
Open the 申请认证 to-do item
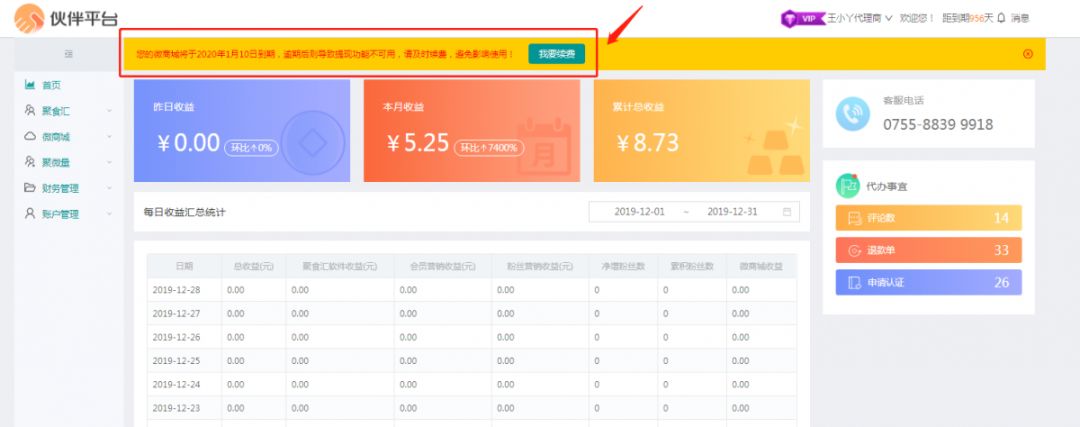tap(928, 282)
